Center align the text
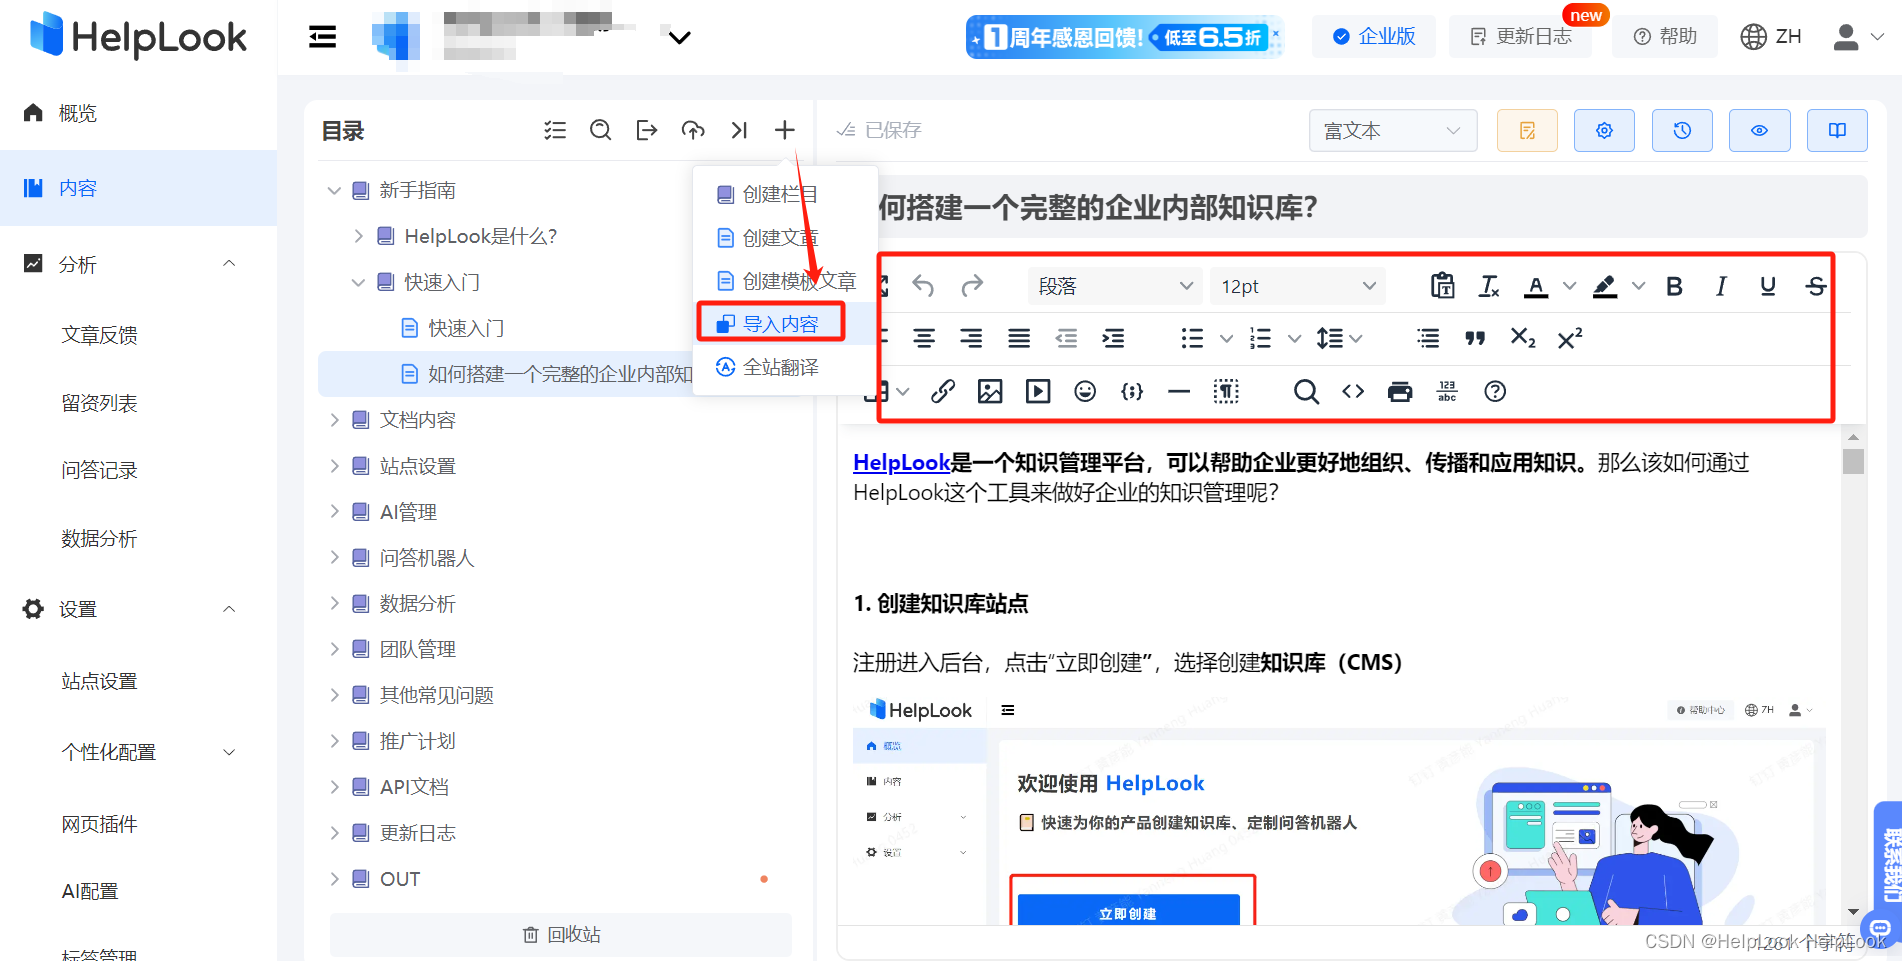The image size is (1902, 961). [924, 338]
